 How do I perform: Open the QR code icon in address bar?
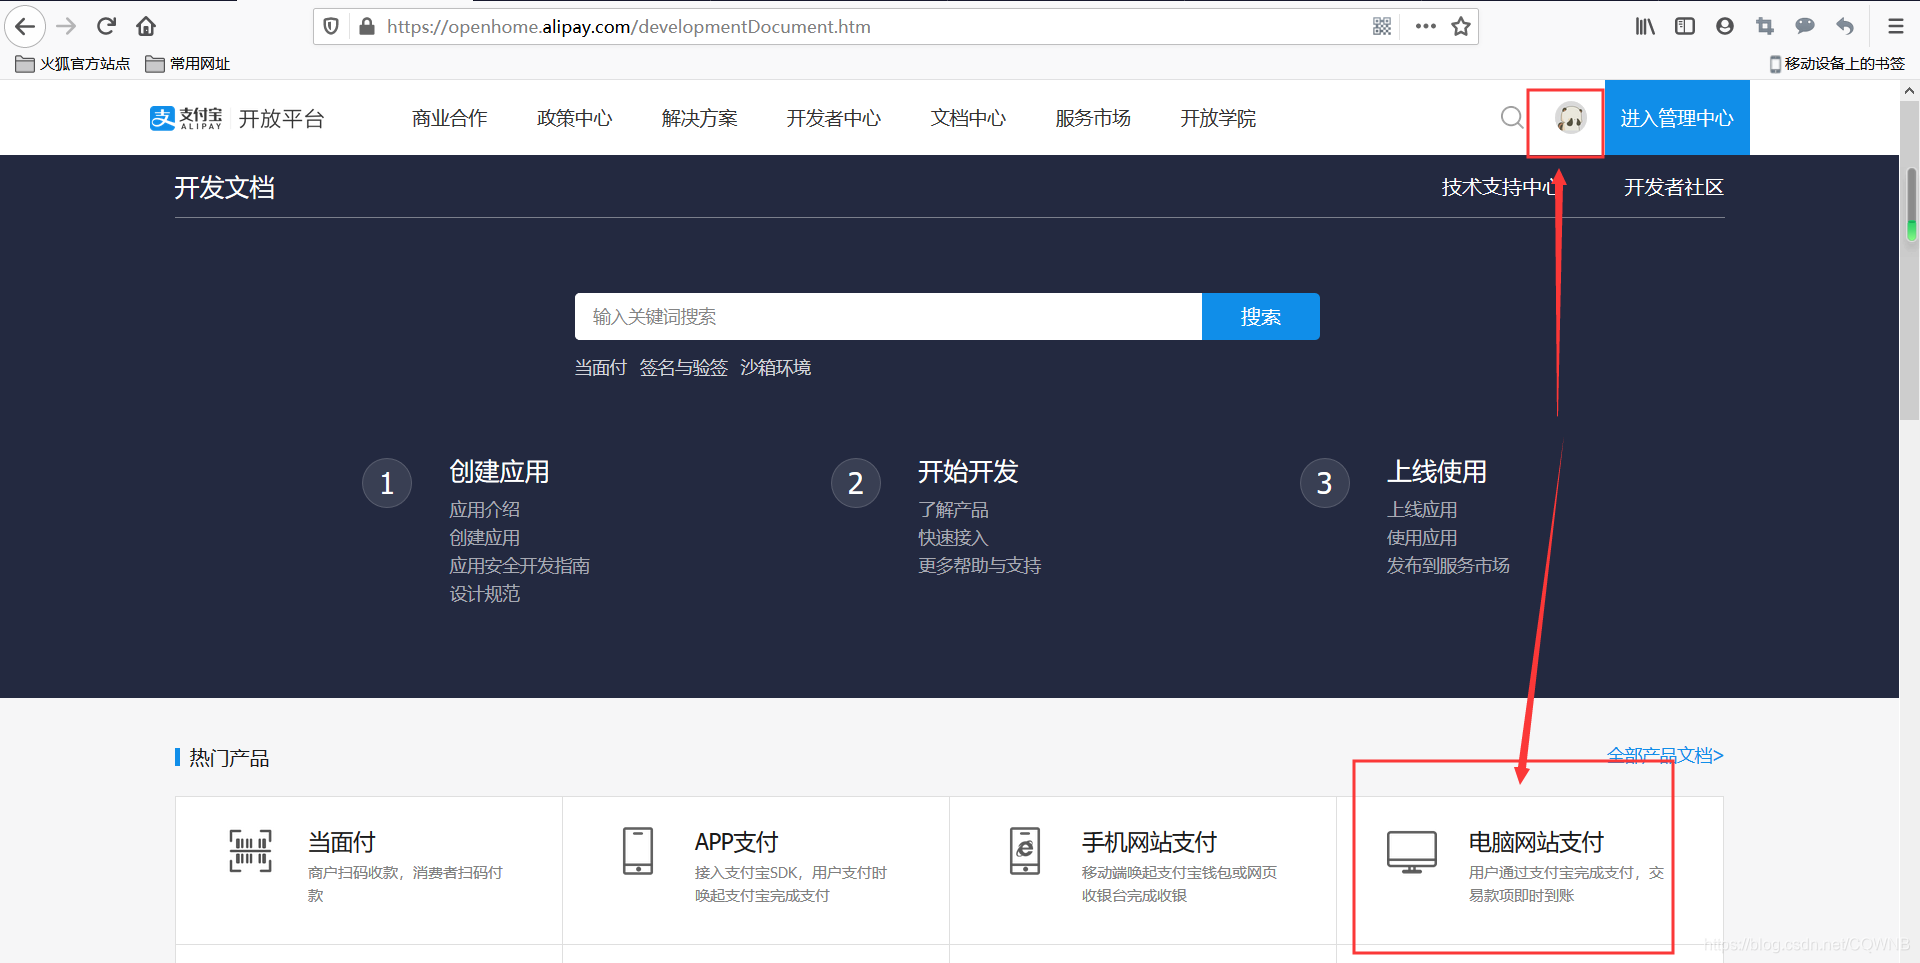coord(1382,26)
